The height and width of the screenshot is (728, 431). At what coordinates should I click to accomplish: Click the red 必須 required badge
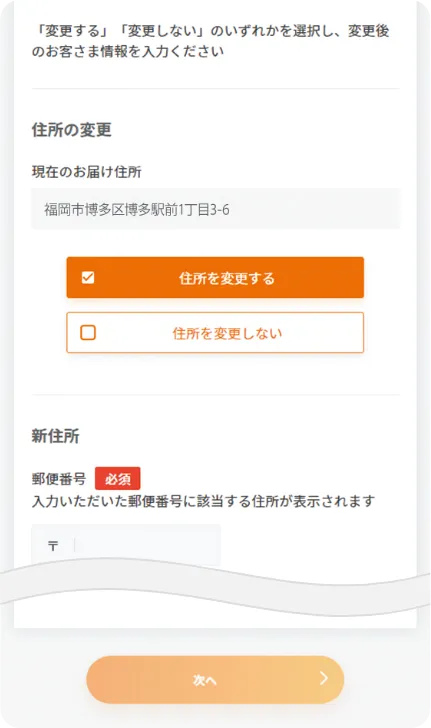(118, 479)
